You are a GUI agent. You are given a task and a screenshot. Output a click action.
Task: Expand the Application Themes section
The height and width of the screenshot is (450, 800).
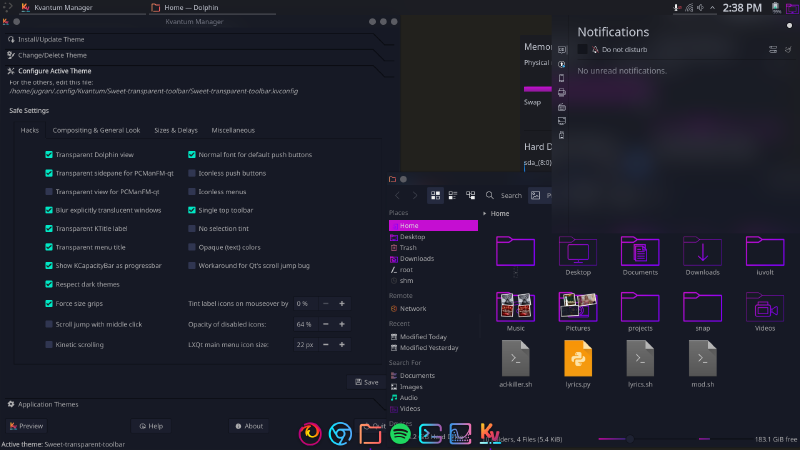[48, 404]
